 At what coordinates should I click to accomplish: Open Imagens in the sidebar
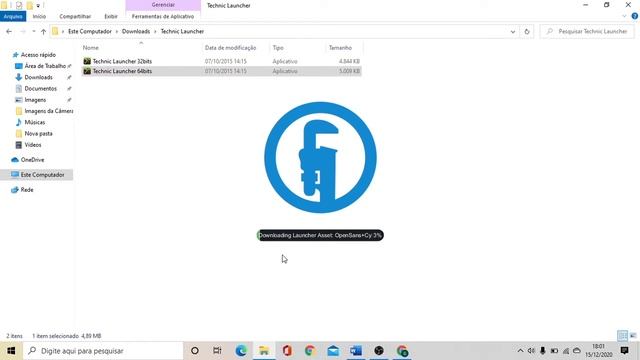pos(35,100)
